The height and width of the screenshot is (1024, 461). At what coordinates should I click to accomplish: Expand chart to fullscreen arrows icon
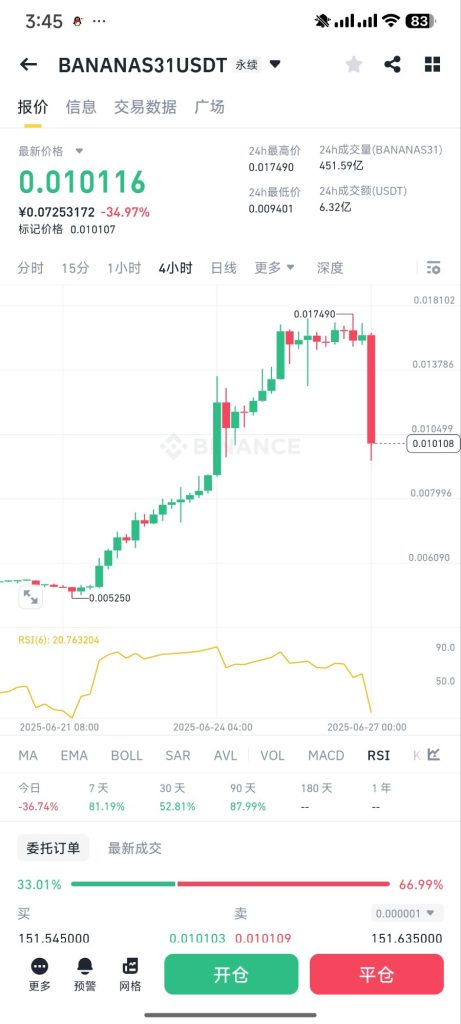click(30, 596)
